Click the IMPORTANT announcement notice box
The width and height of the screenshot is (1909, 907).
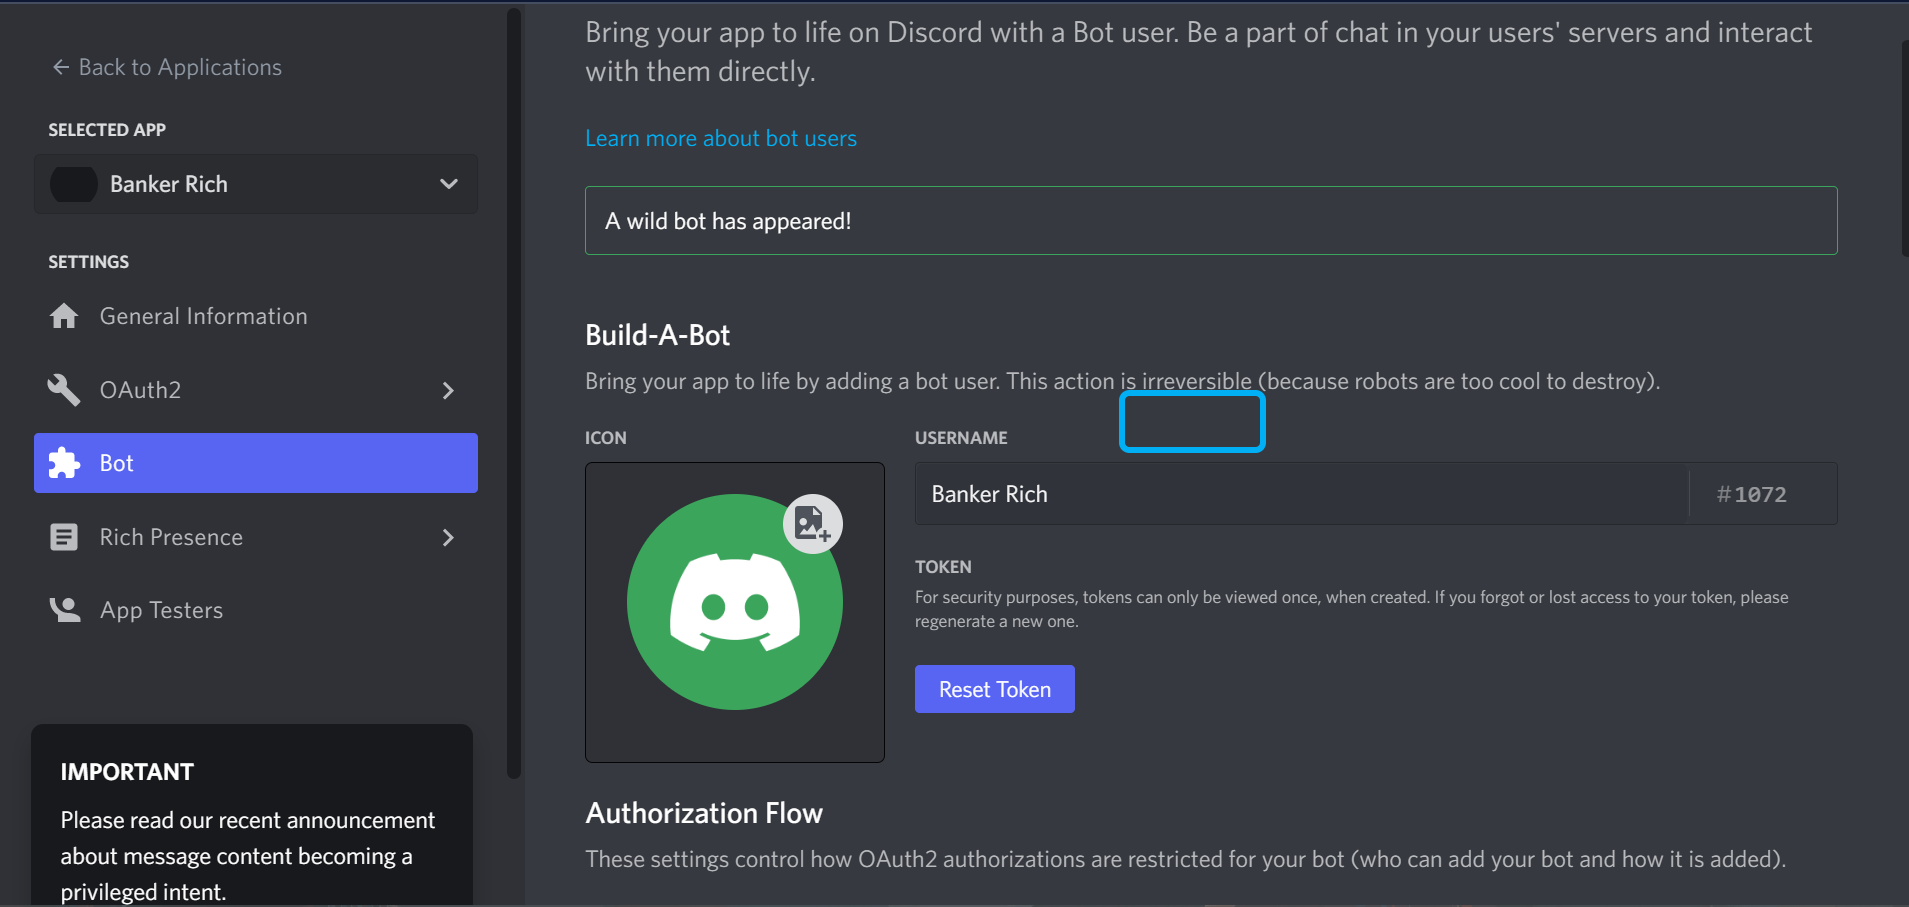[x=252, y=815]
